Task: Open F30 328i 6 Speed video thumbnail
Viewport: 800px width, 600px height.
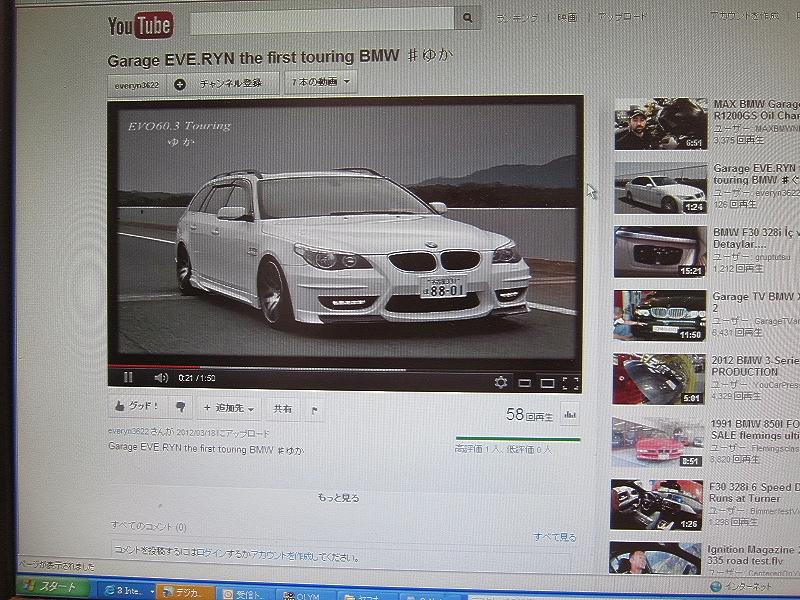Action: coord(657,505)
